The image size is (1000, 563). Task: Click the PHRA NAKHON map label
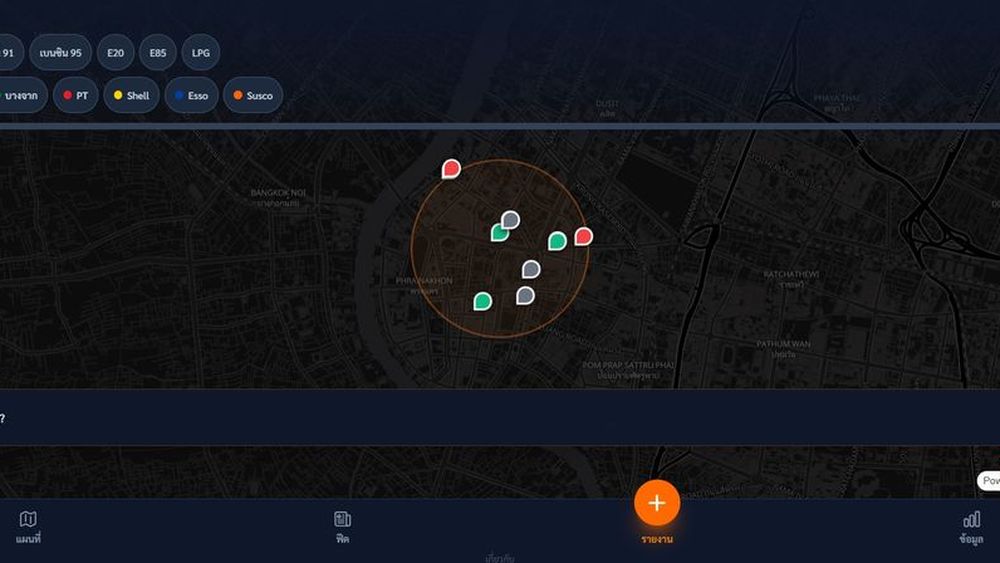point(424,281)
